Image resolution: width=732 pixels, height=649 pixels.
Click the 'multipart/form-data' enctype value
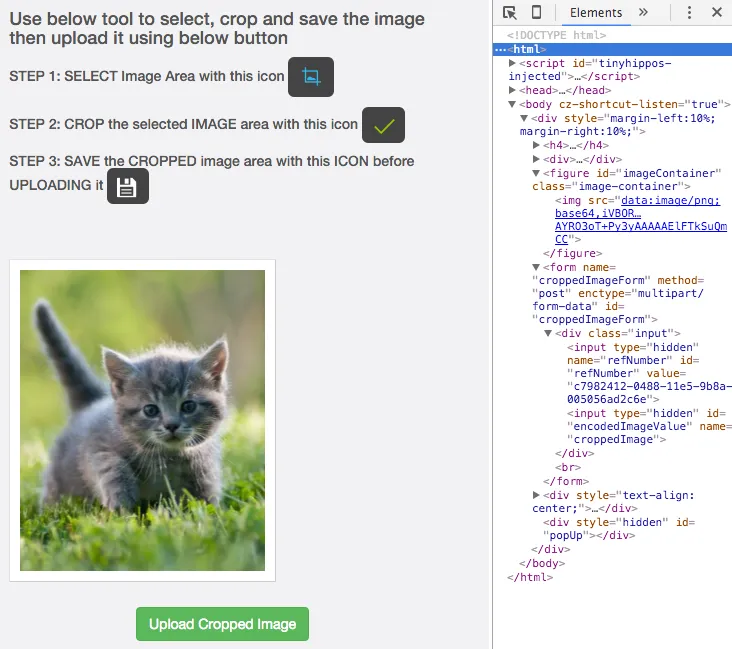coord(618,300)
